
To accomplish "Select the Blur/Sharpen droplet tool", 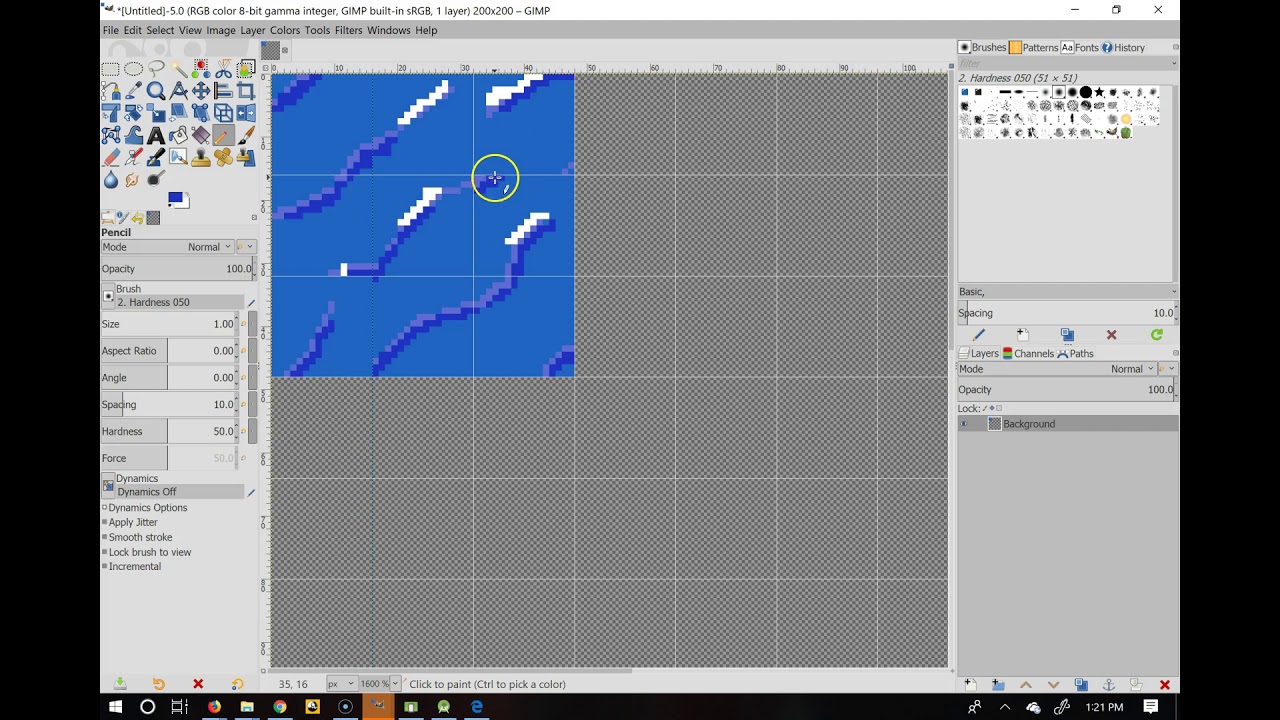I will pyautogui.click(x=110, y=180).
